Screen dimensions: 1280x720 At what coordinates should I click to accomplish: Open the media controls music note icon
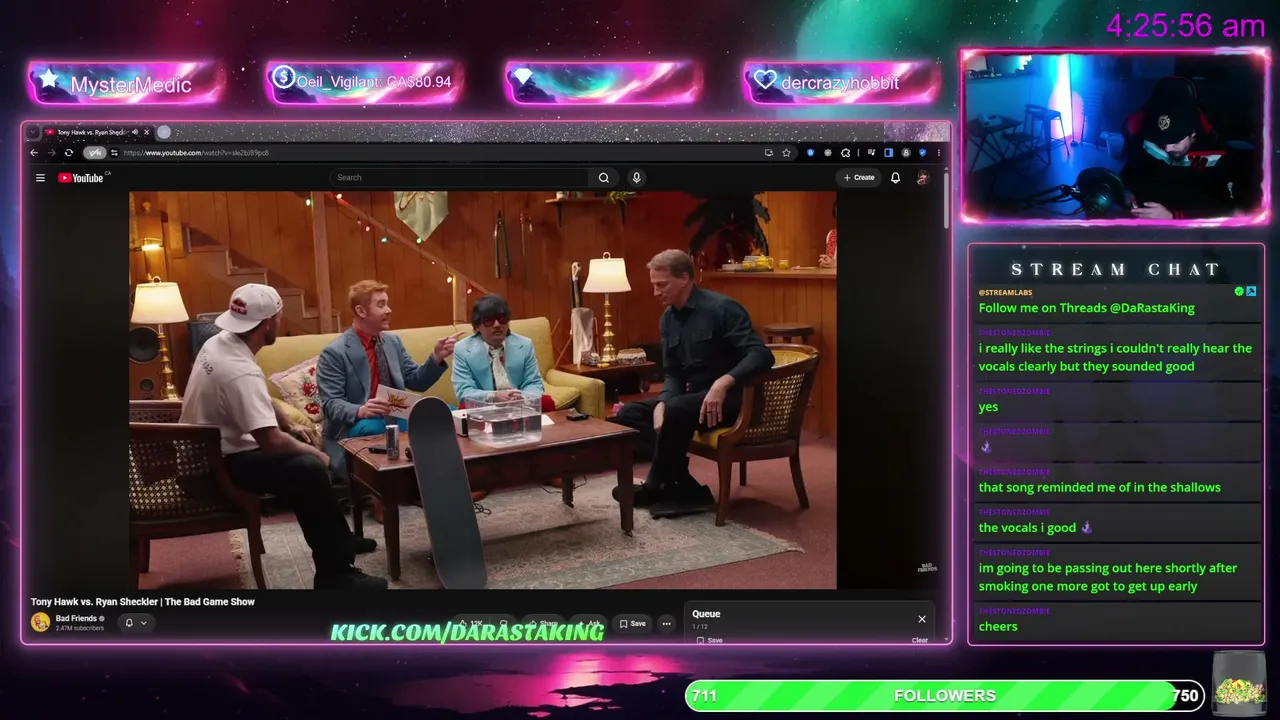coord(872,153)
